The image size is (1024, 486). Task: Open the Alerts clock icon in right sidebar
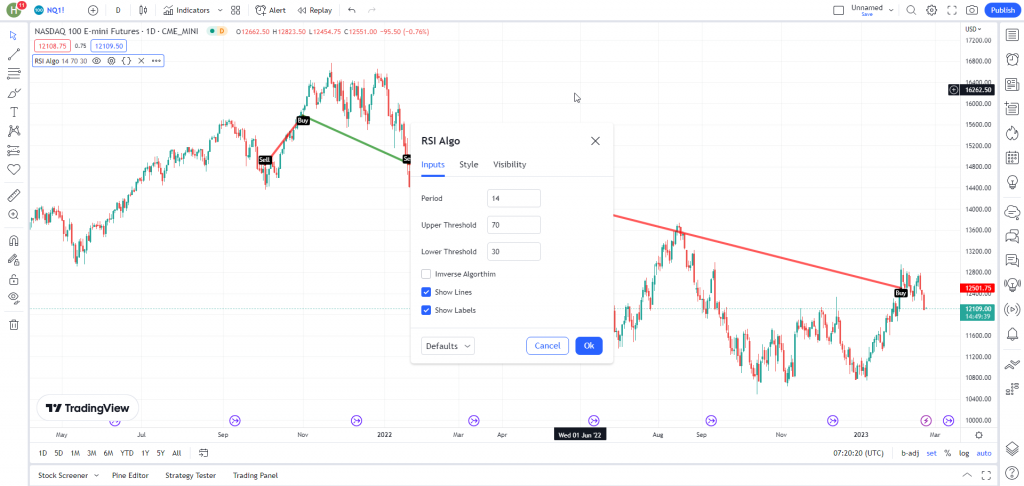pyautogui.click(x=1011, y=60)
